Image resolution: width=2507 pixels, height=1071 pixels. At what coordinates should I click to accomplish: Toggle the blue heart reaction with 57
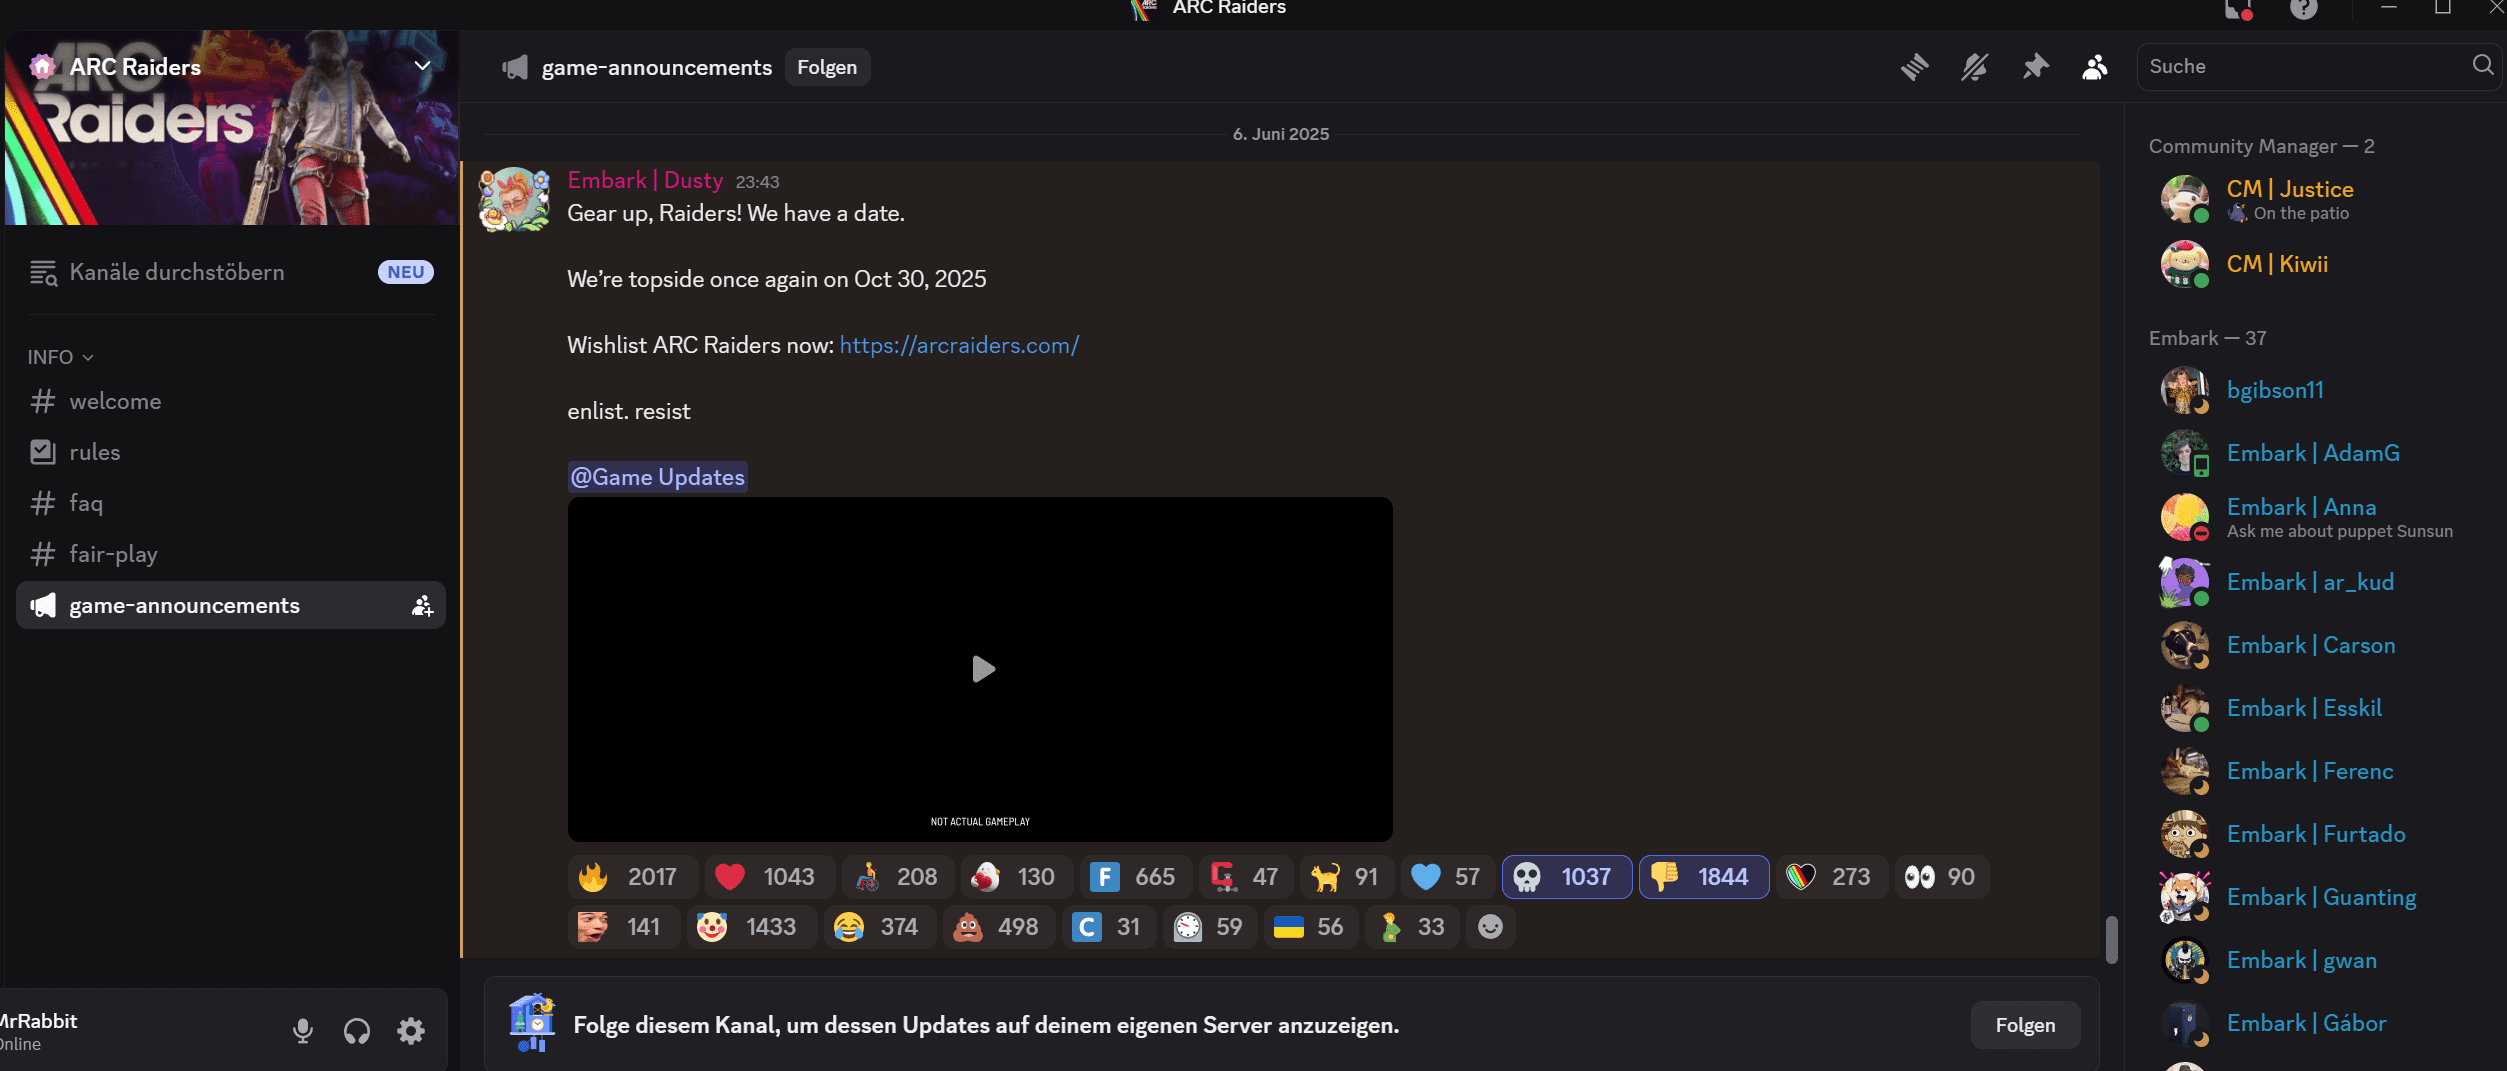[x=1446, y=877]
